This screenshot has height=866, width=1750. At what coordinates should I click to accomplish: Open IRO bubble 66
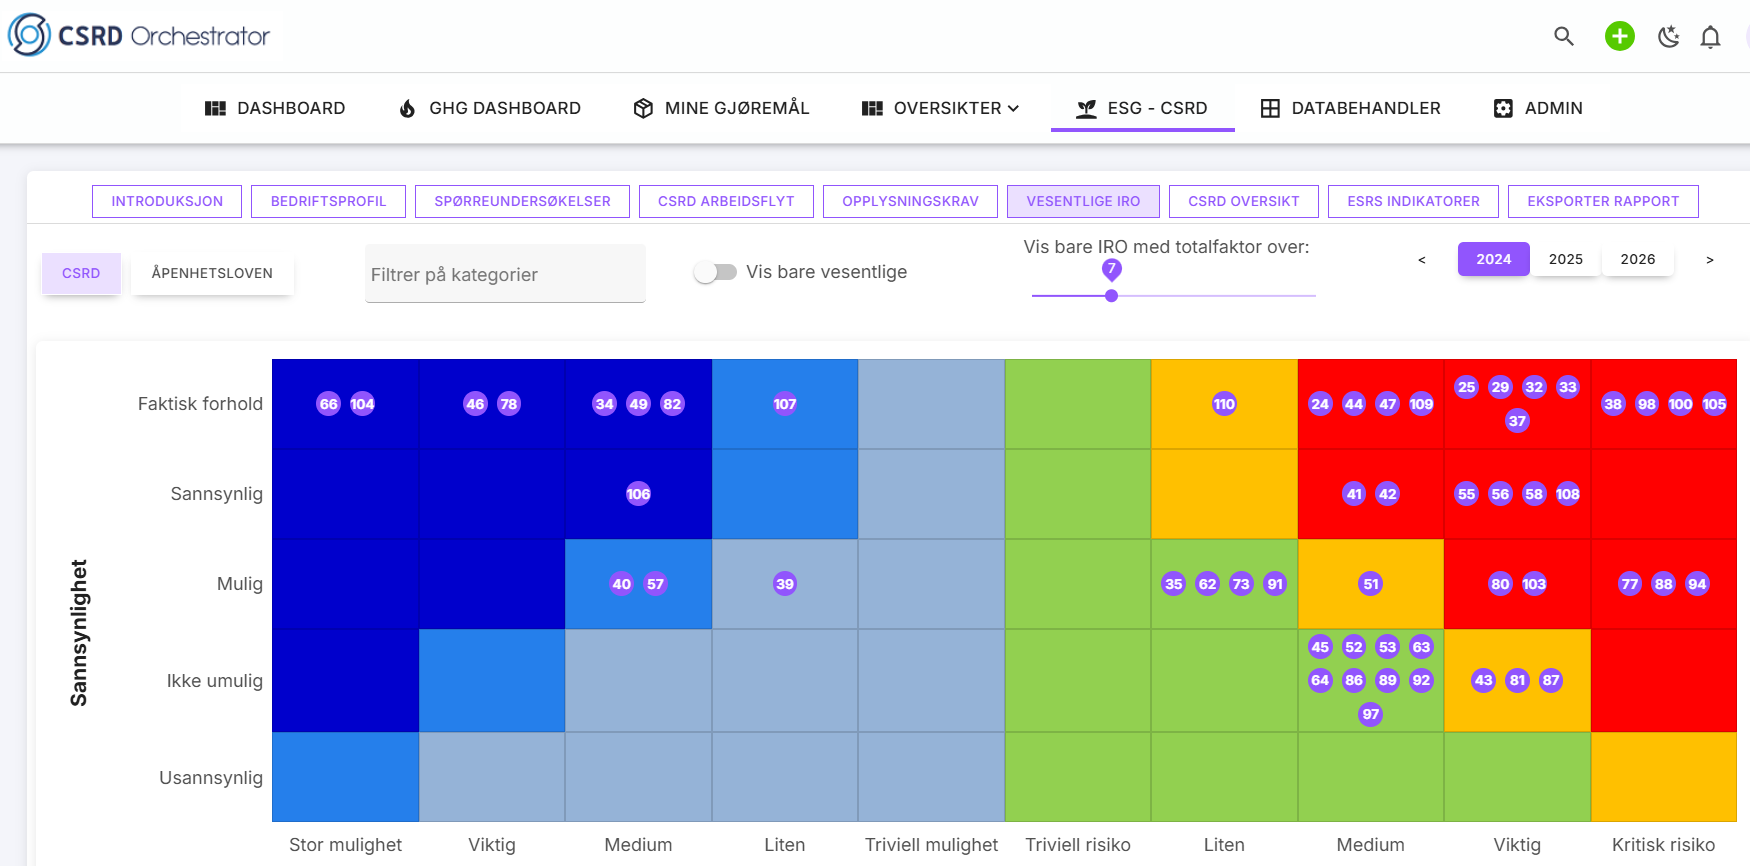(x=328, y=404)
